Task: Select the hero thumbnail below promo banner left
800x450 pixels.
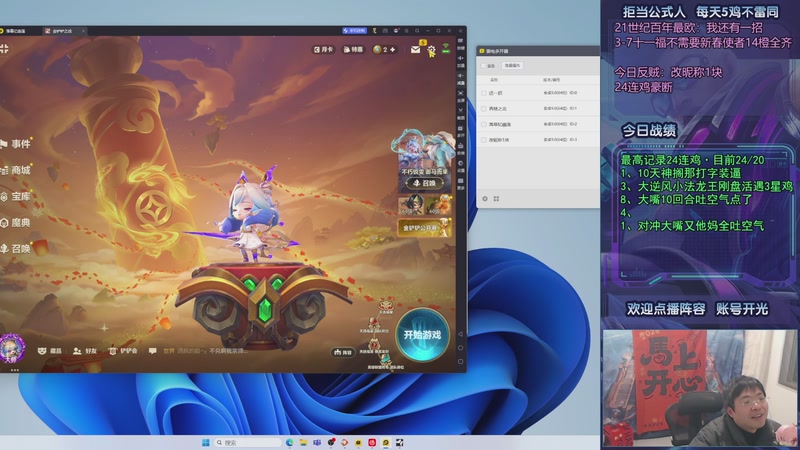Action: coord(411,205)
